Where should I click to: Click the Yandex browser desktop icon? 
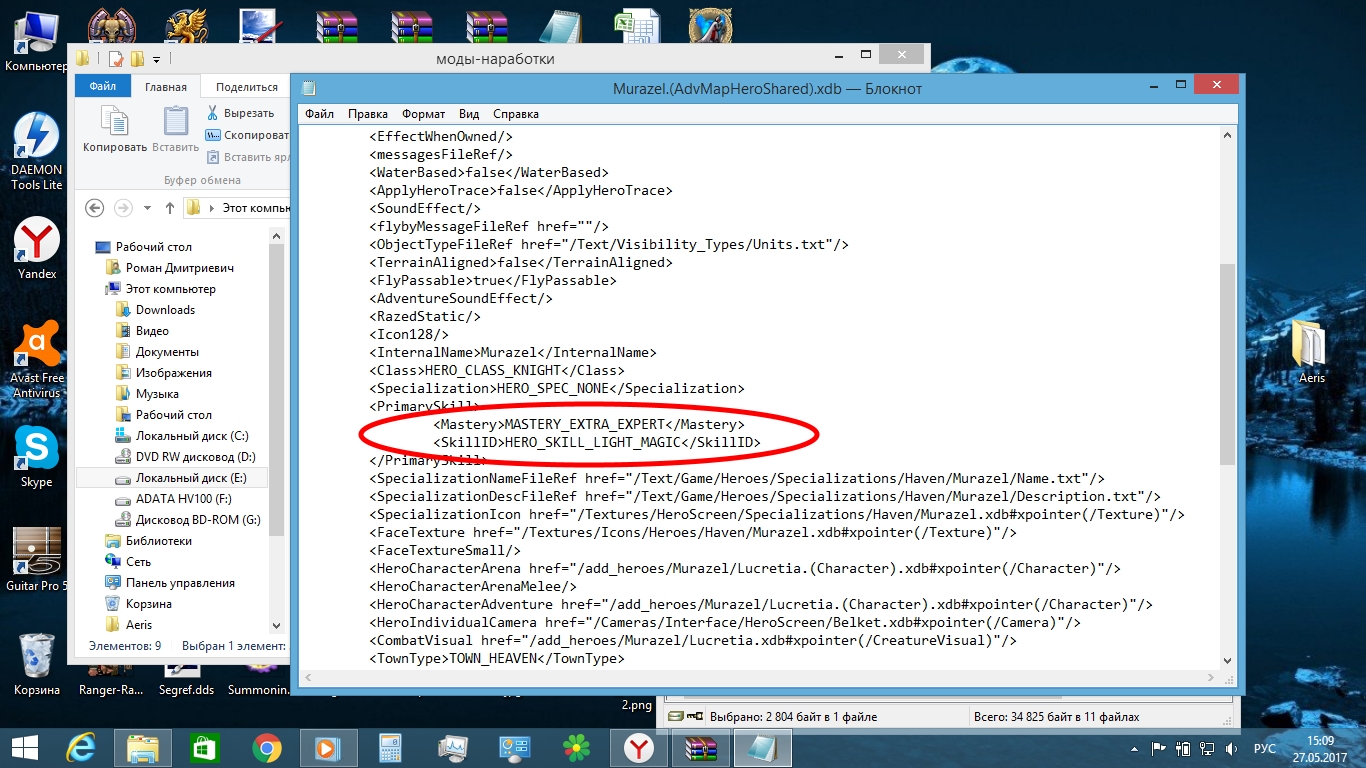(x=37, y=249)
